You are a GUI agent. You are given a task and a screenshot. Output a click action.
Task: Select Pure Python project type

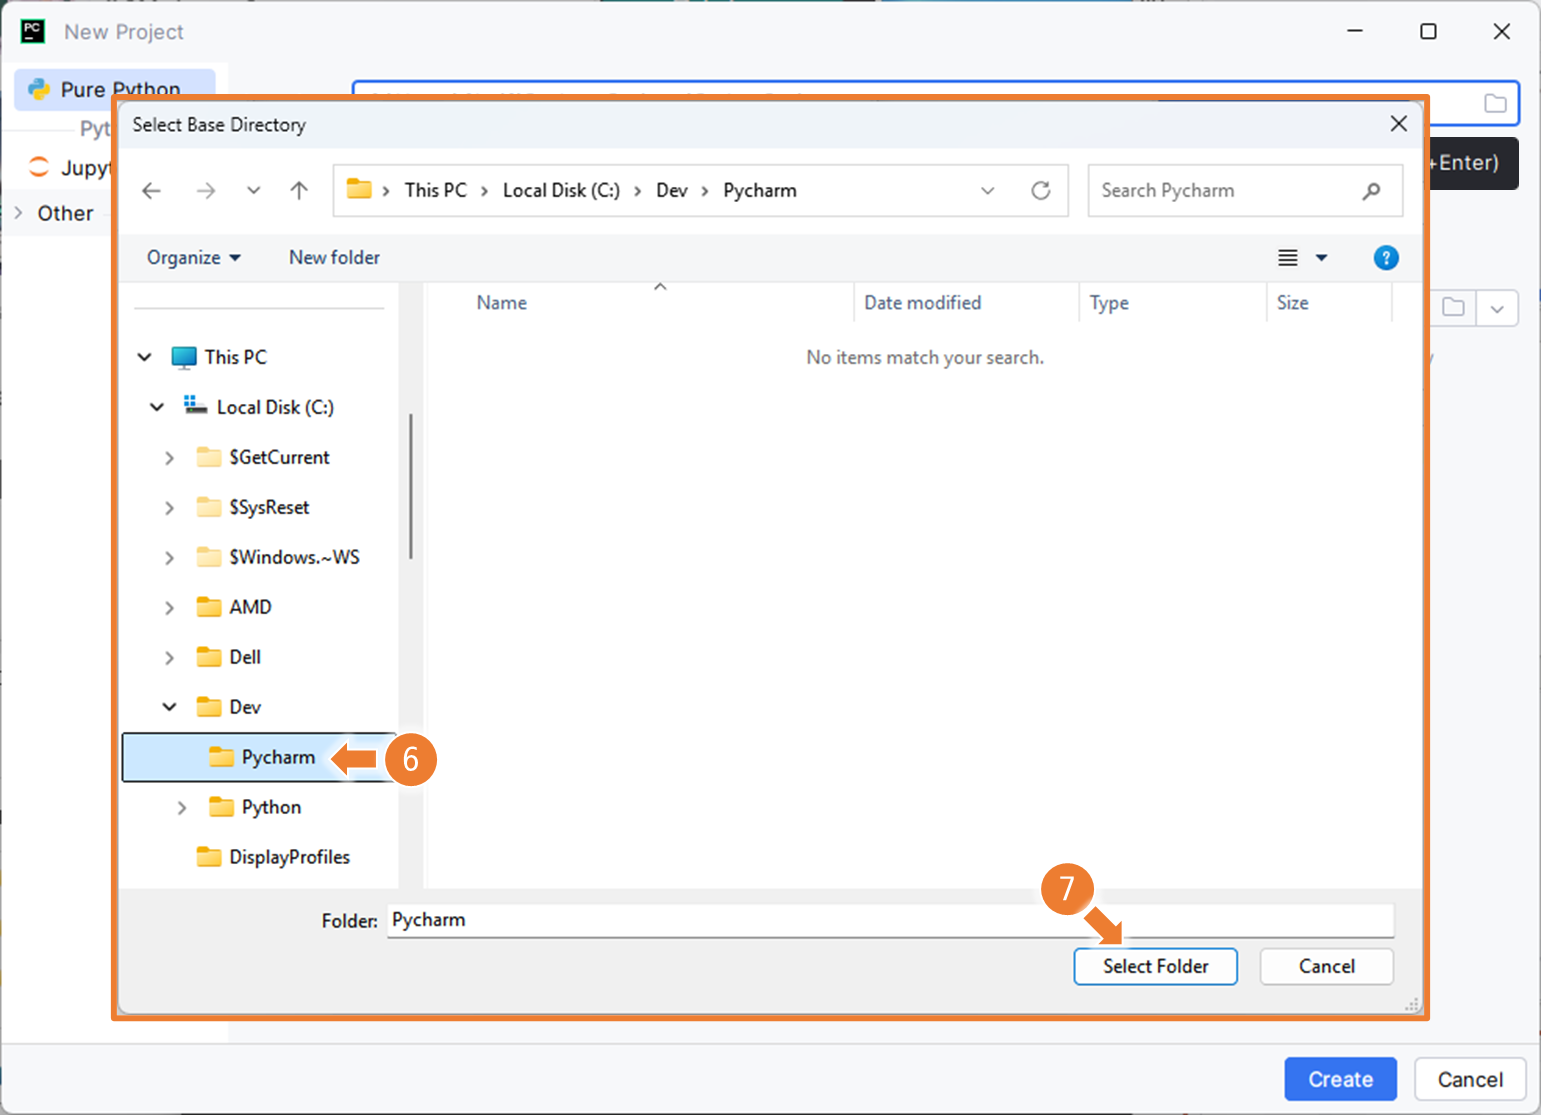115,89
